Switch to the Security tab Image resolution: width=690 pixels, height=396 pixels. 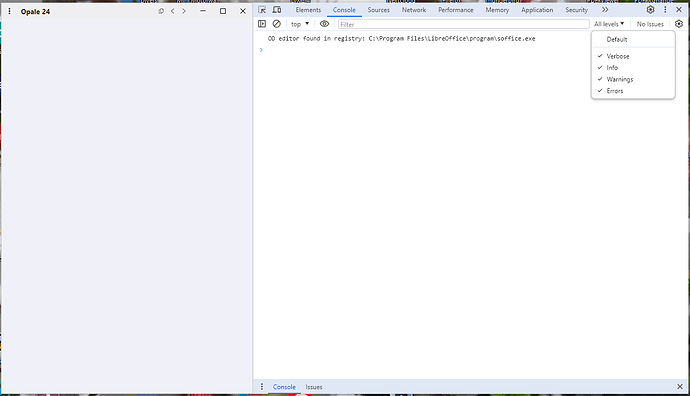click(576, 10)
